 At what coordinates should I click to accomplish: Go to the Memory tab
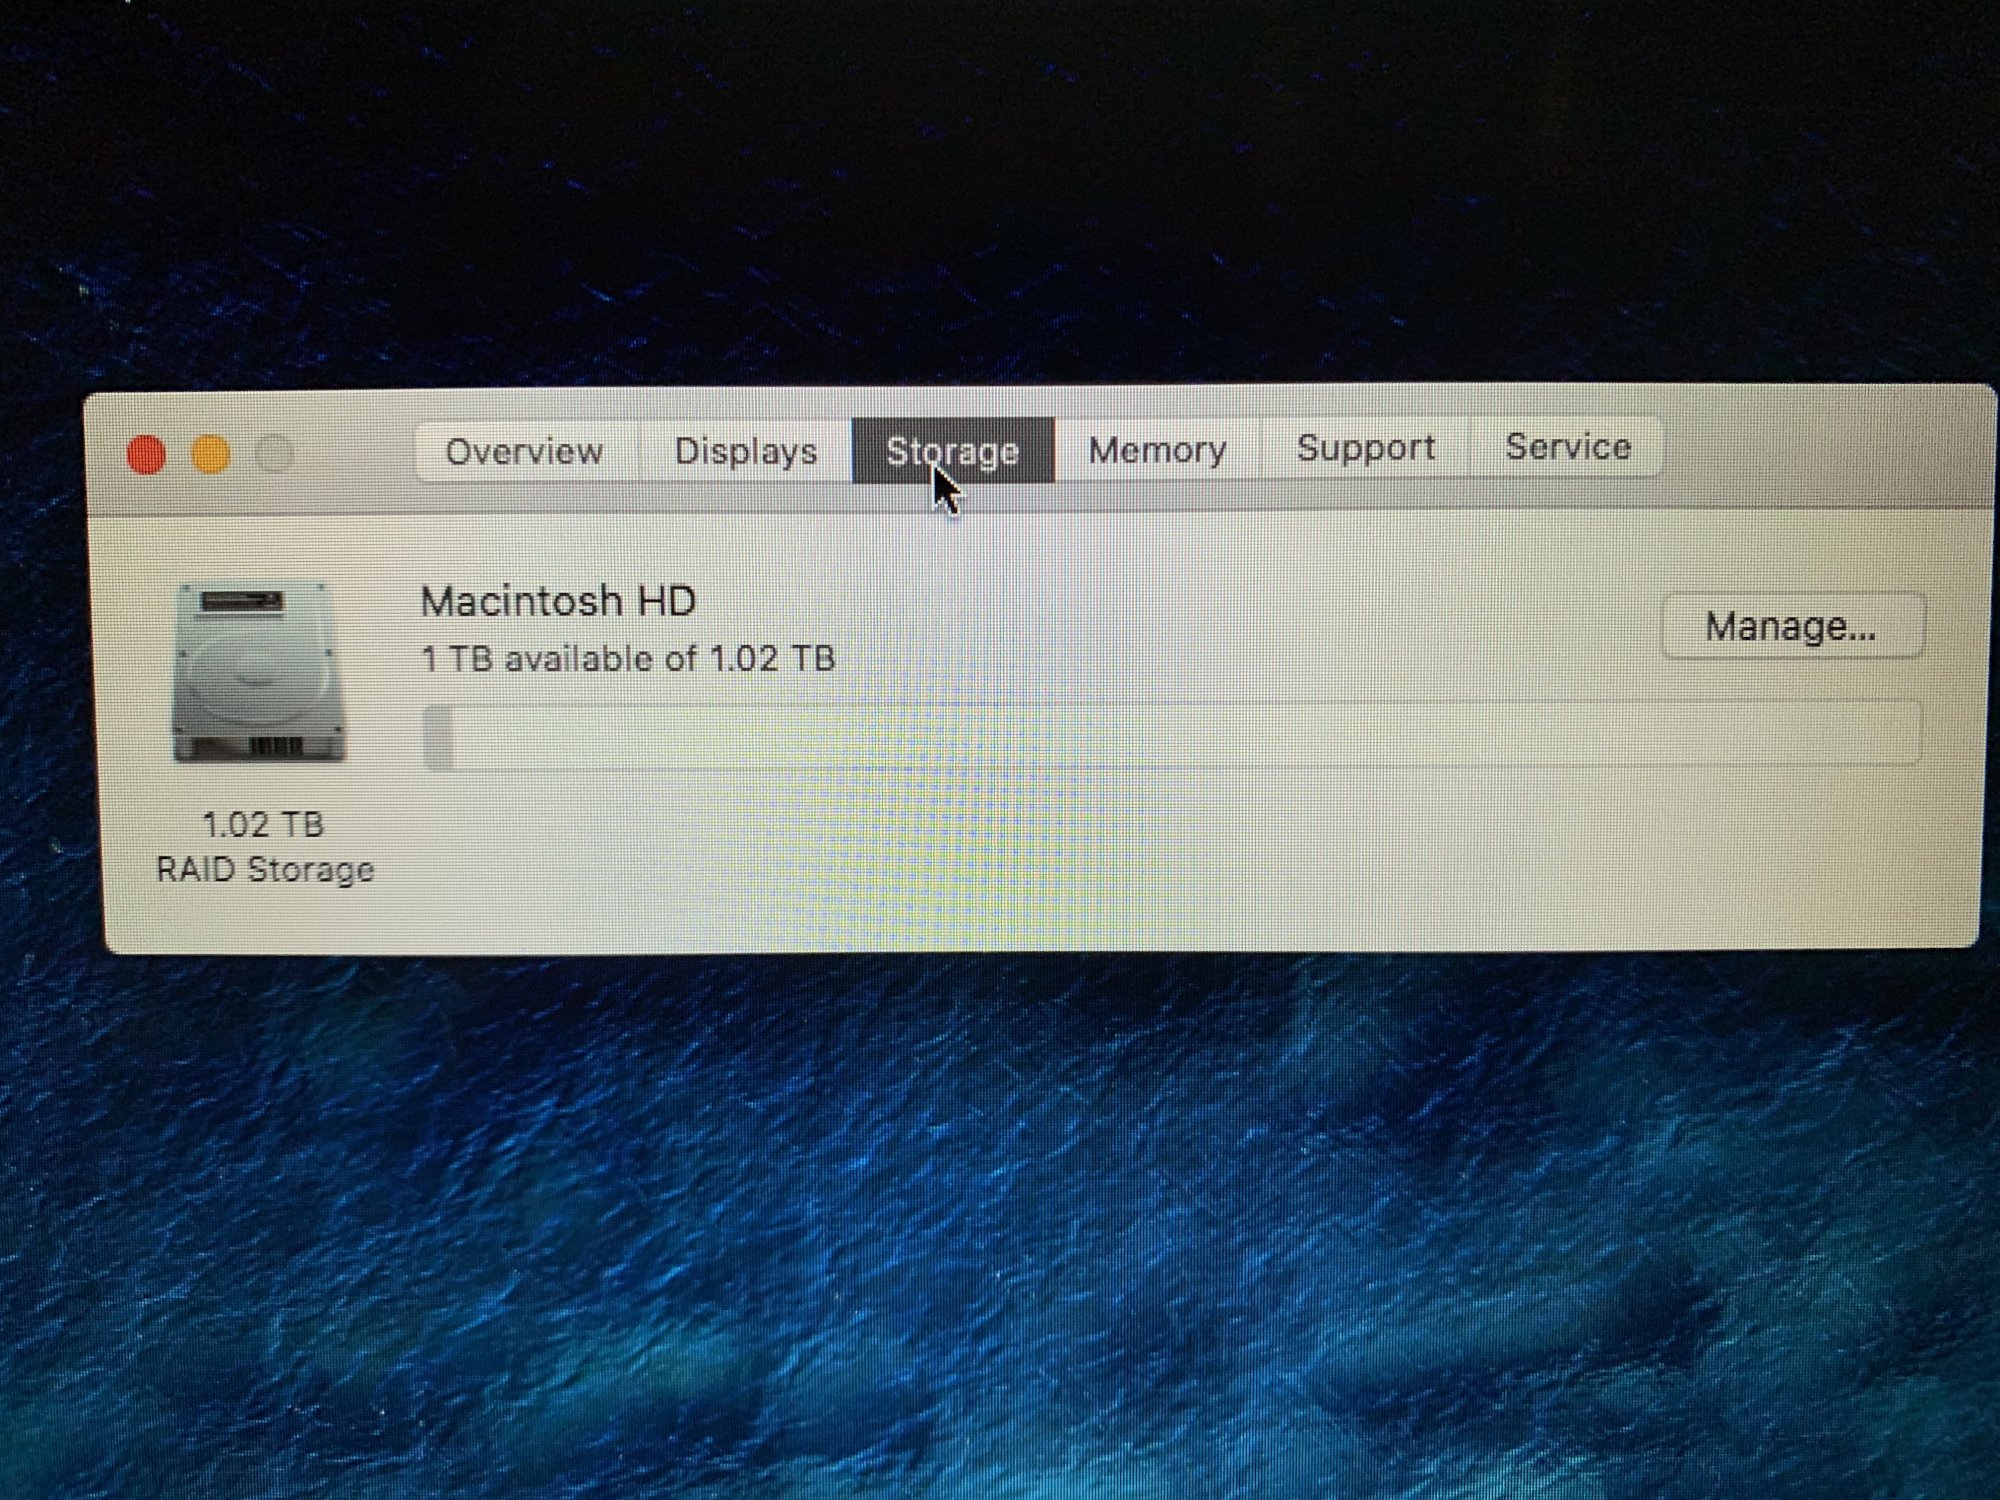click(1157, 450)
